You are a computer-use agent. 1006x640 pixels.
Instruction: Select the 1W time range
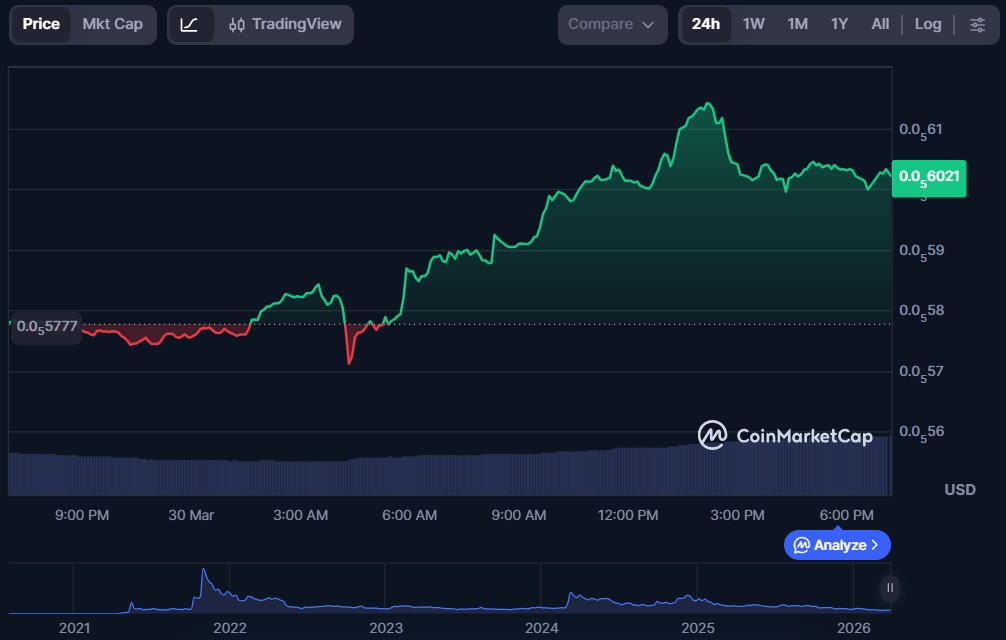pos(753,24)
